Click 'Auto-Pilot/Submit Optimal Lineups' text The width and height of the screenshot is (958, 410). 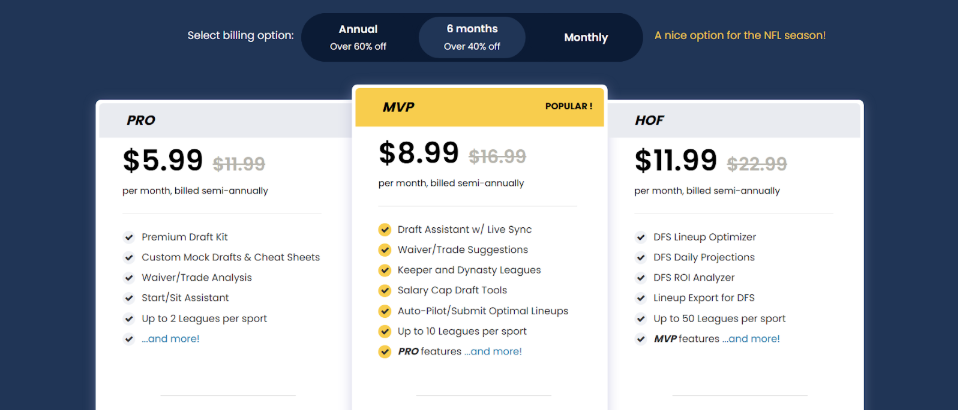[x=483, y=311]
